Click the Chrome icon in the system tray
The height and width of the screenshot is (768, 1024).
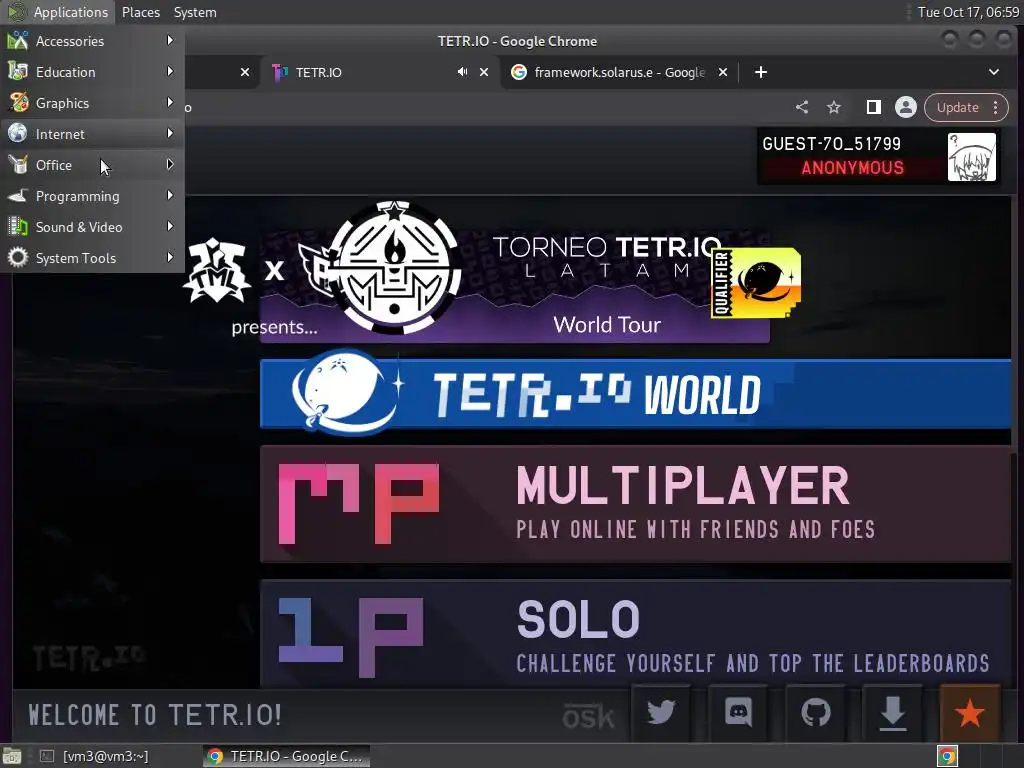point(947,756)
